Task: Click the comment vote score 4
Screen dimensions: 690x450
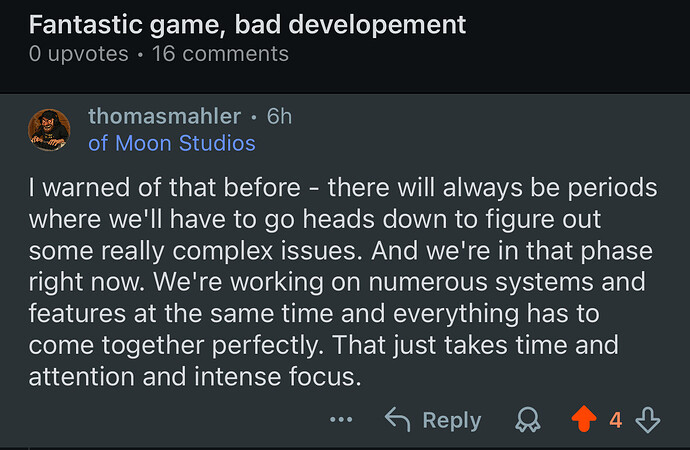Action: tap(616, 420)
